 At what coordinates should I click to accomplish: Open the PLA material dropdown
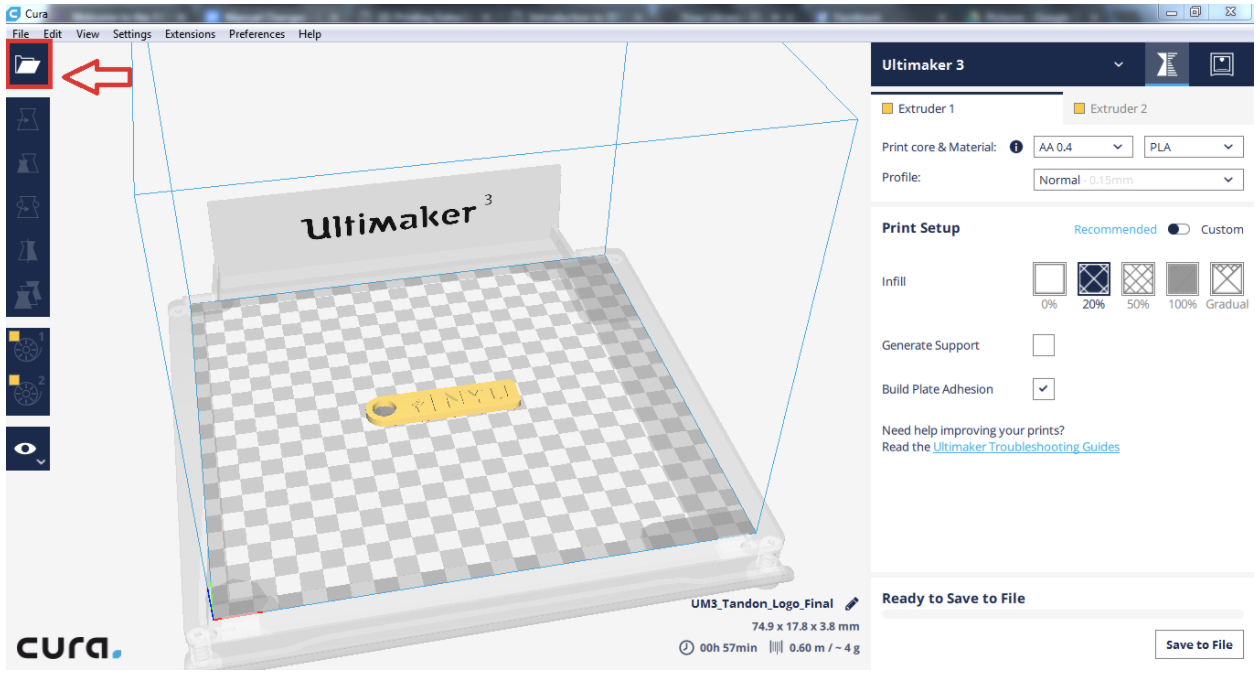click(x=1194, y=147)
